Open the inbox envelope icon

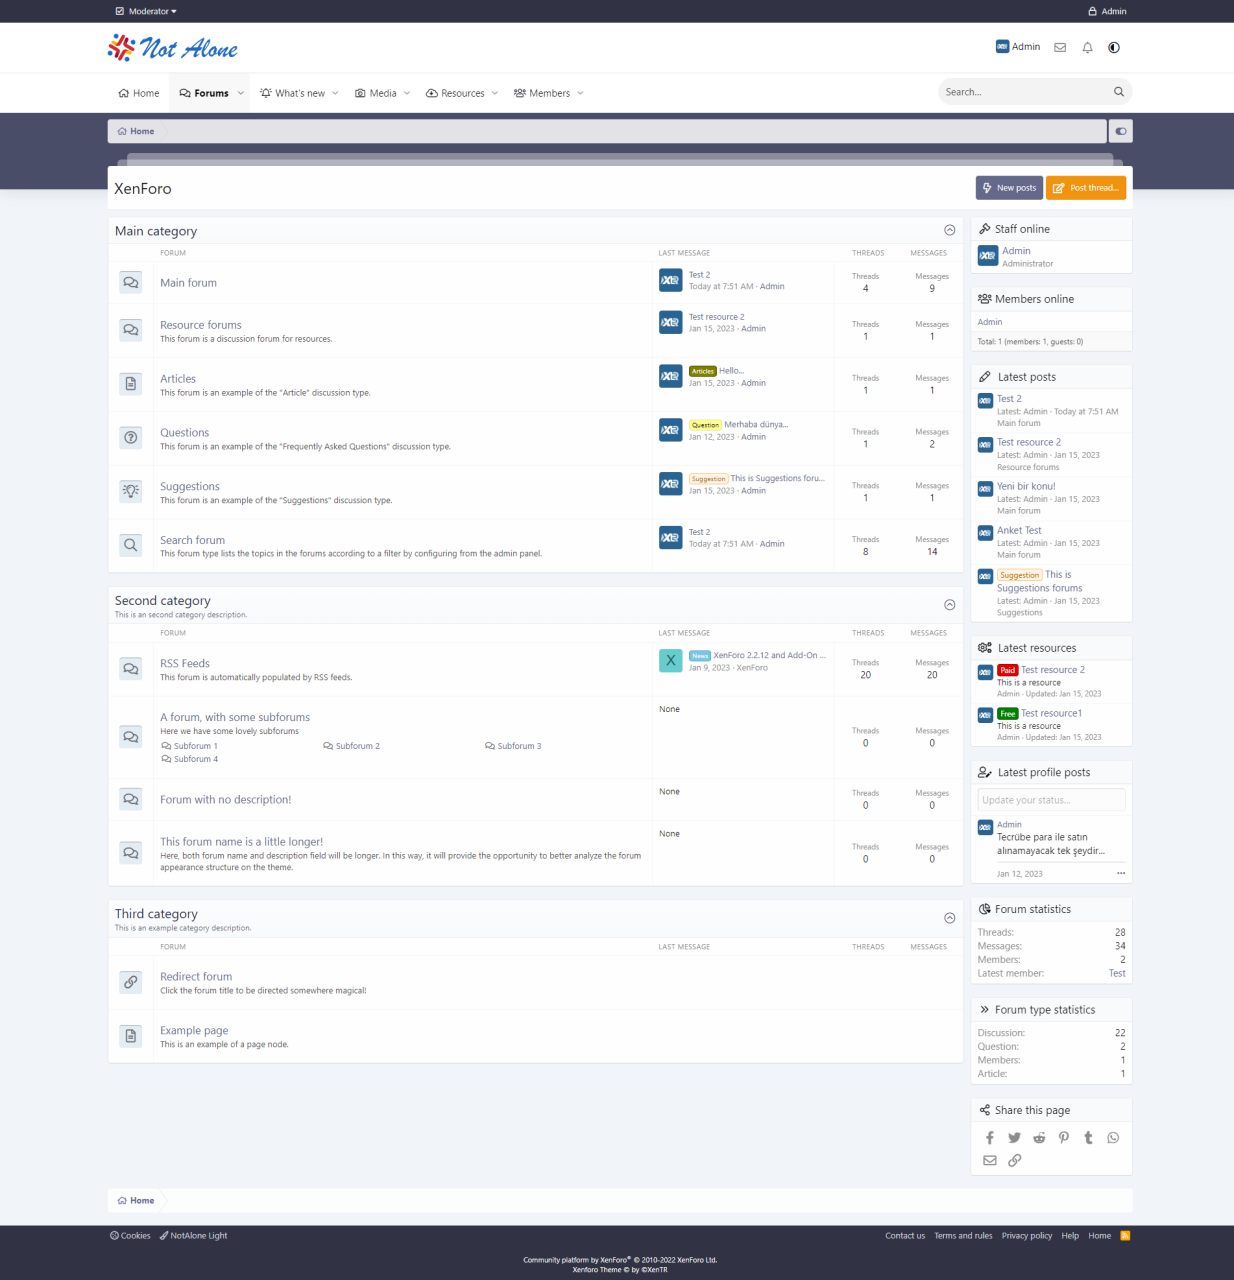click(1060, 47)
